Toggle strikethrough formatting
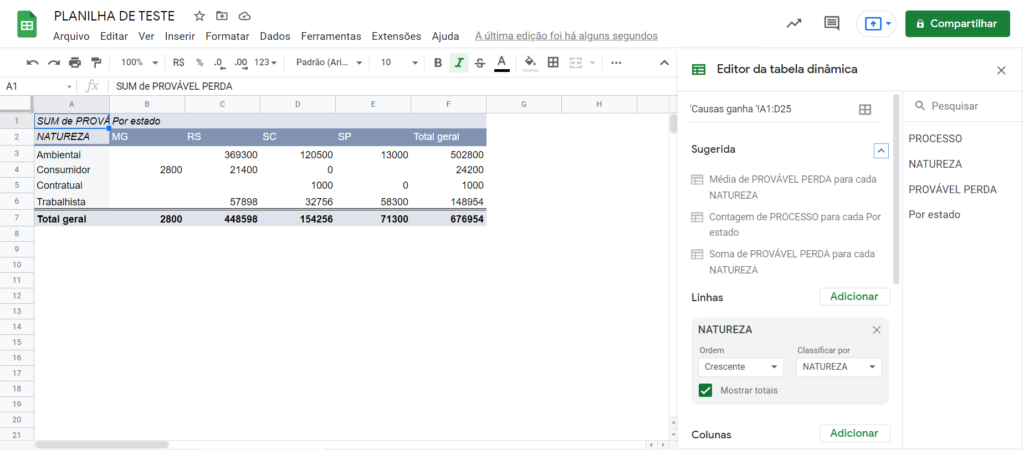This screenshot has width=1024, height=450. [480, 63]
